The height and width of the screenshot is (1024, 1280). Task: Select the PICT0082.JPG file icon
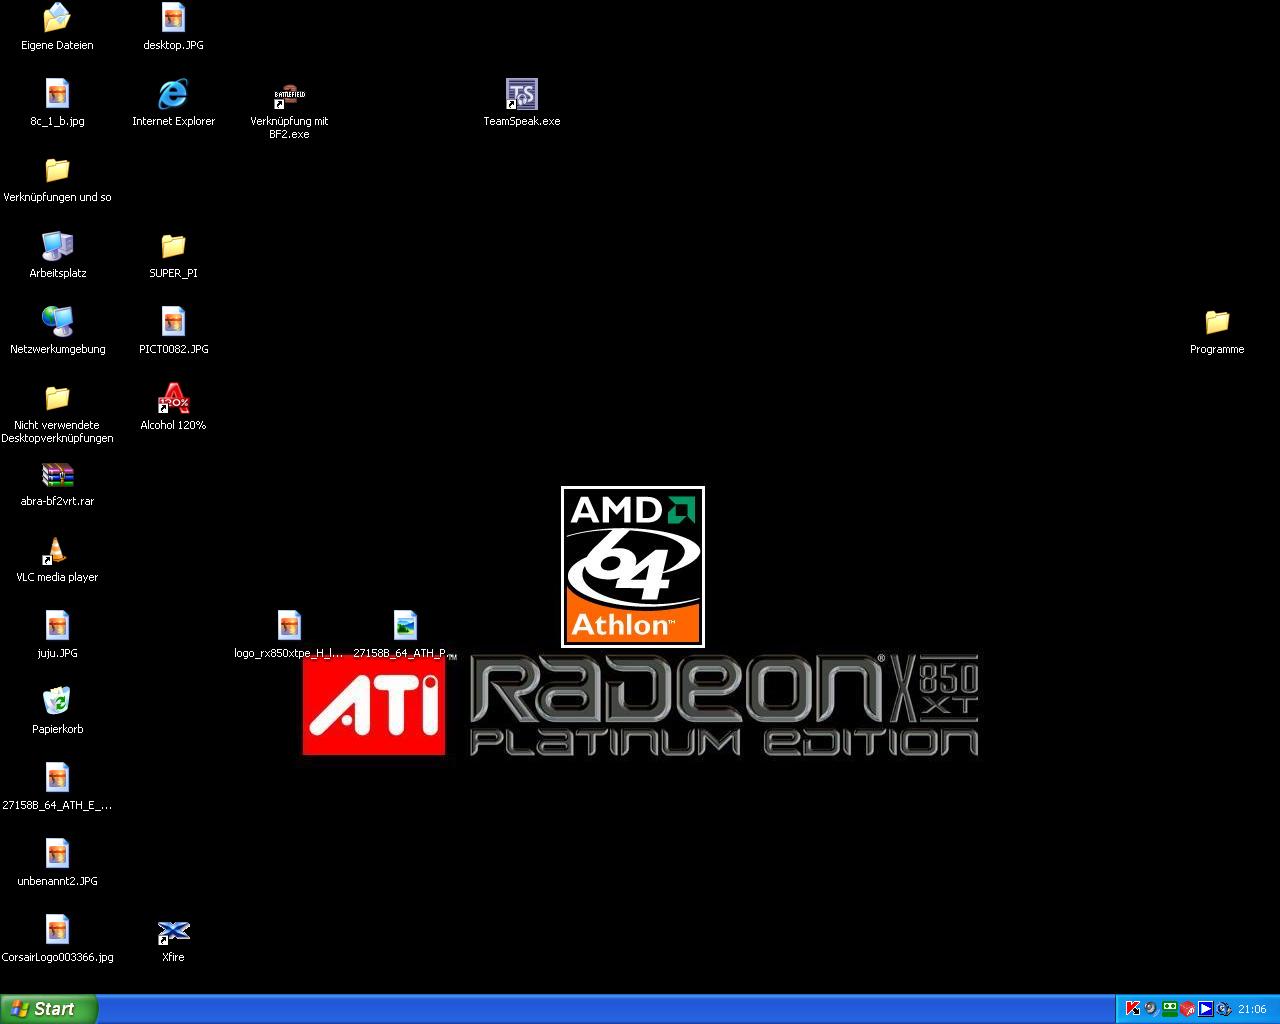pos(173,322)
